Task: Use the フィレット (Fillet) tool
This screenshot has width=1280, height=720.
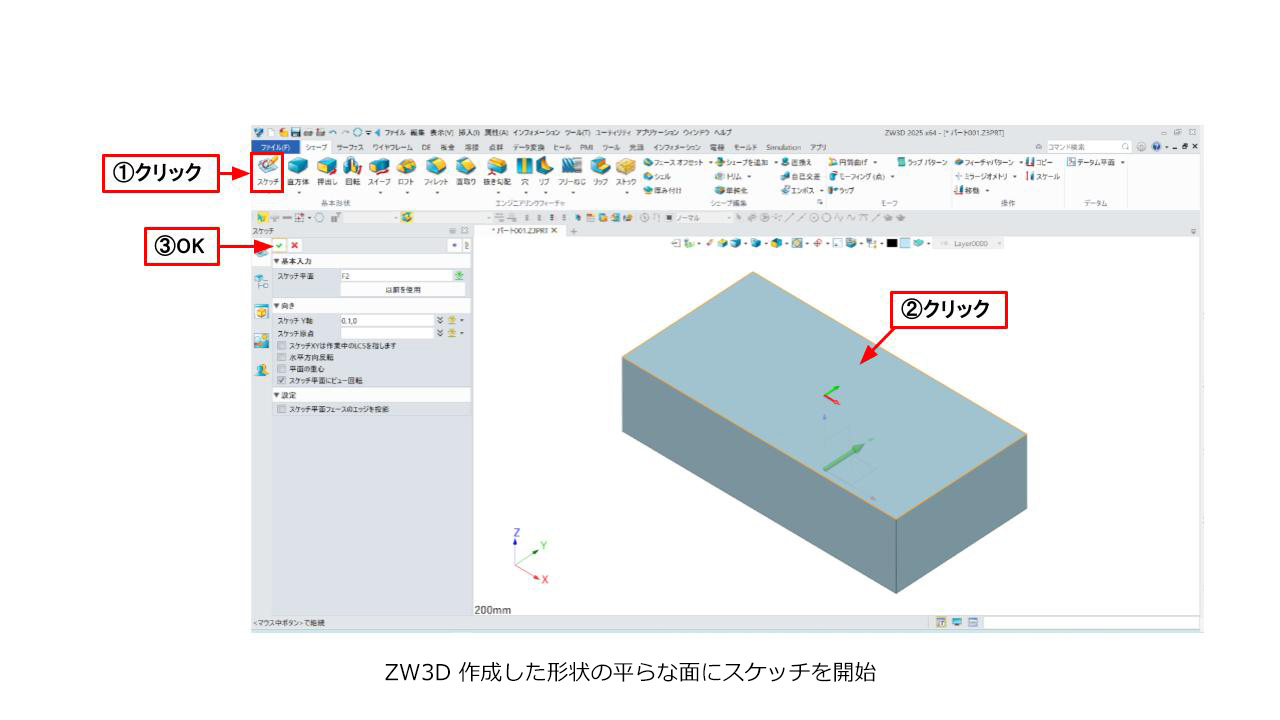Action: coord(436,172)
